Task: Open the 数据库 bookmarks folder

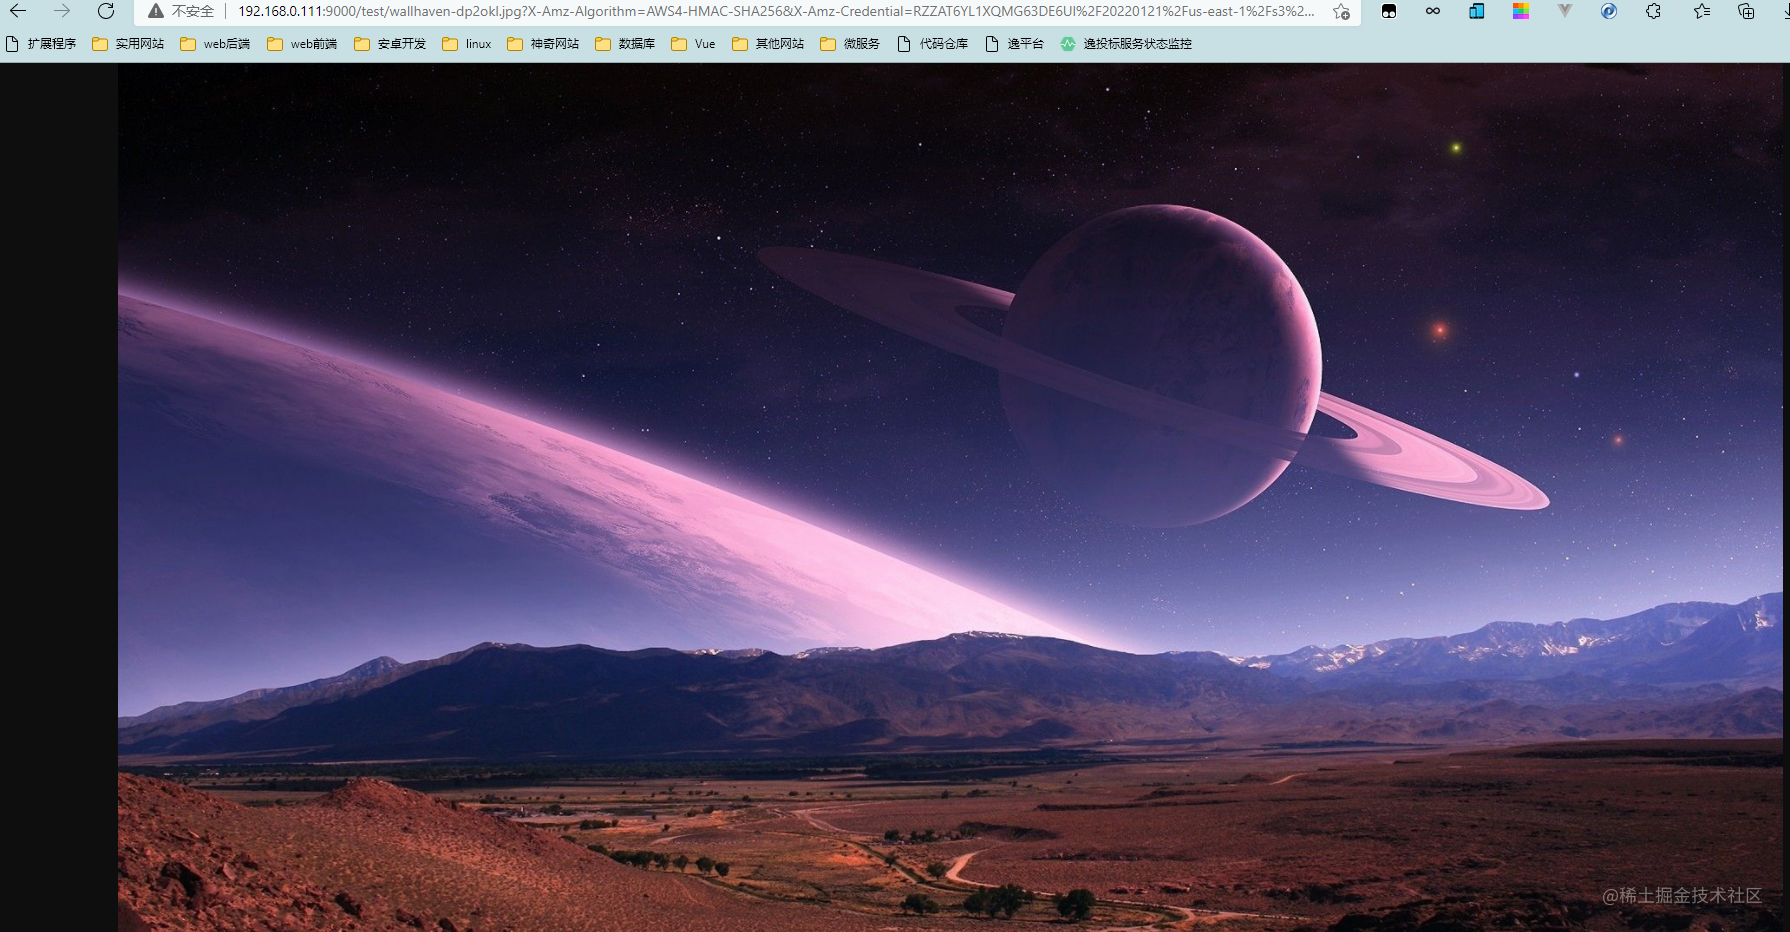Action: [625, 44]
